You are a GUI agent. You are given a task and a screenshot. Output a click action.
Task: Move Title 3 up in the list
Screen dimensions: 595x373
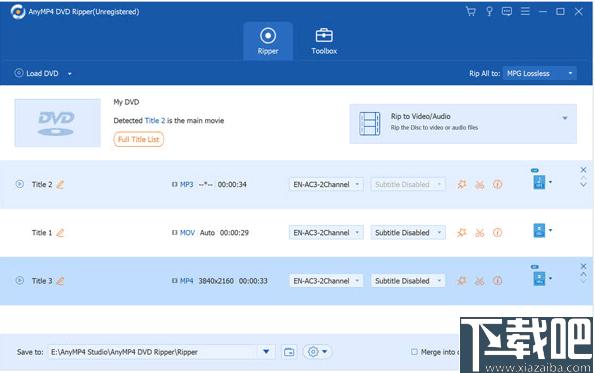584,274
